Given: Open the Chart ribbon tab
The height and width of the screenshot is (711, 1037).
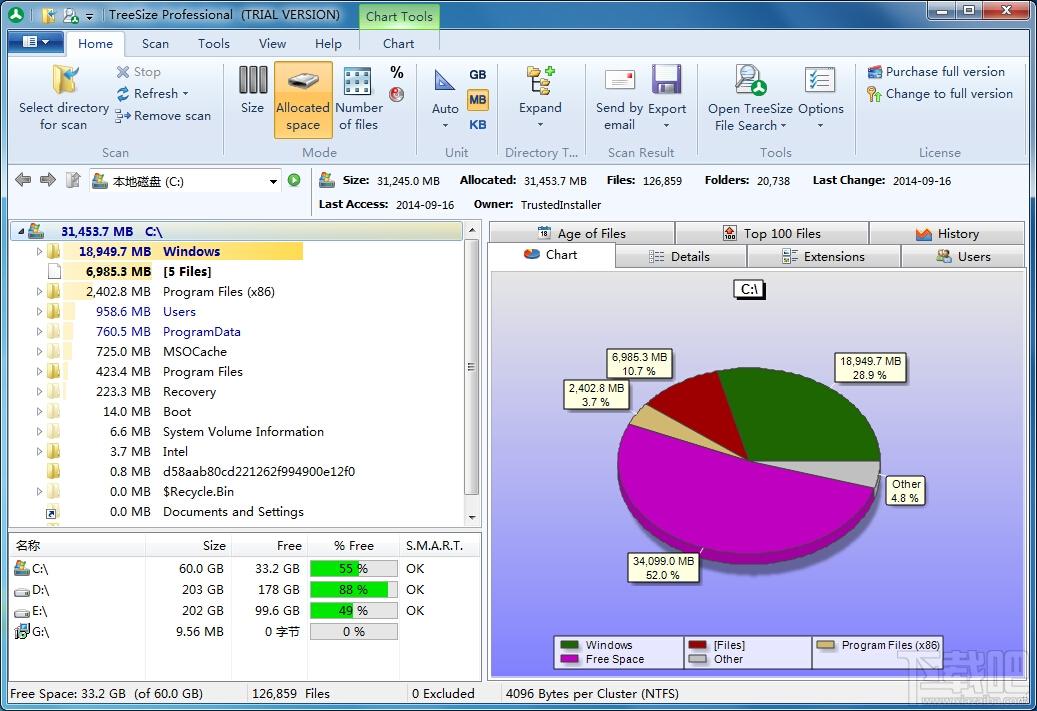Looking at the screenshot, I should point(399,44).
